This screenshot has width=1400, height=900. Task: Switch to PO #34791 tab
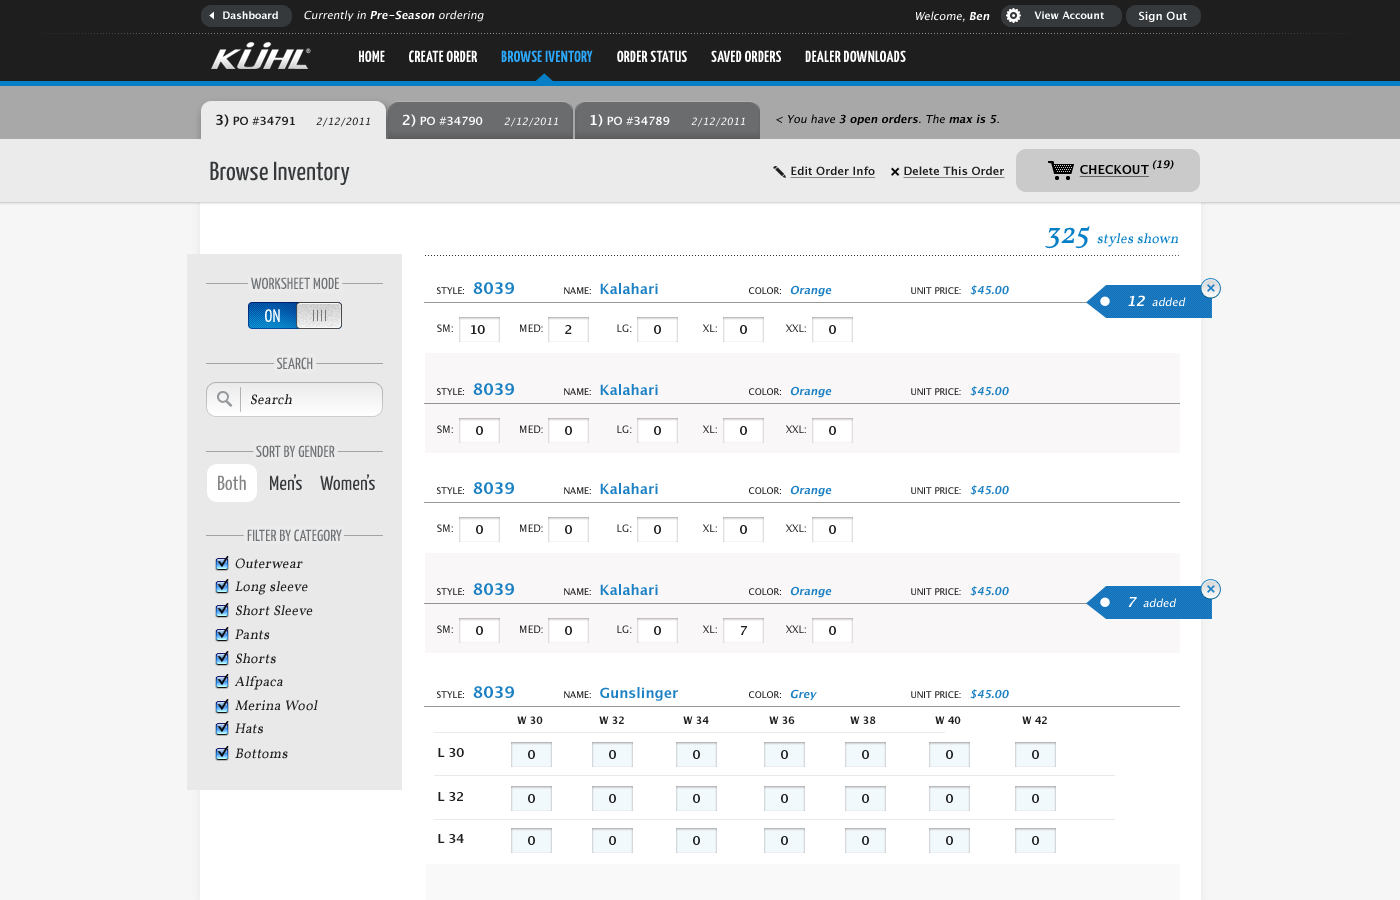tap(293, 120)
